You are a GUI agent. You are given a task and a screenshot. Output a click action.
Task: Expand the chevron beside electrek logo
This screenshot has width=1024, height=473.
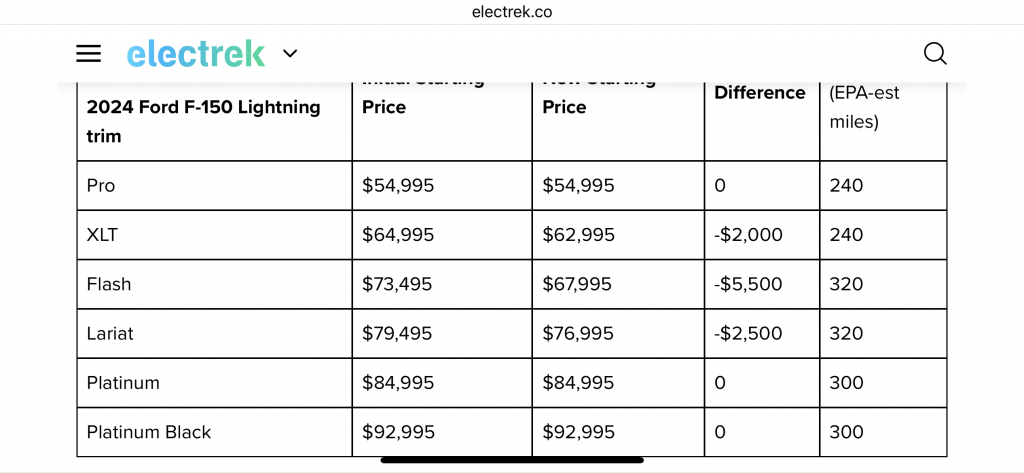pos(290,54)
